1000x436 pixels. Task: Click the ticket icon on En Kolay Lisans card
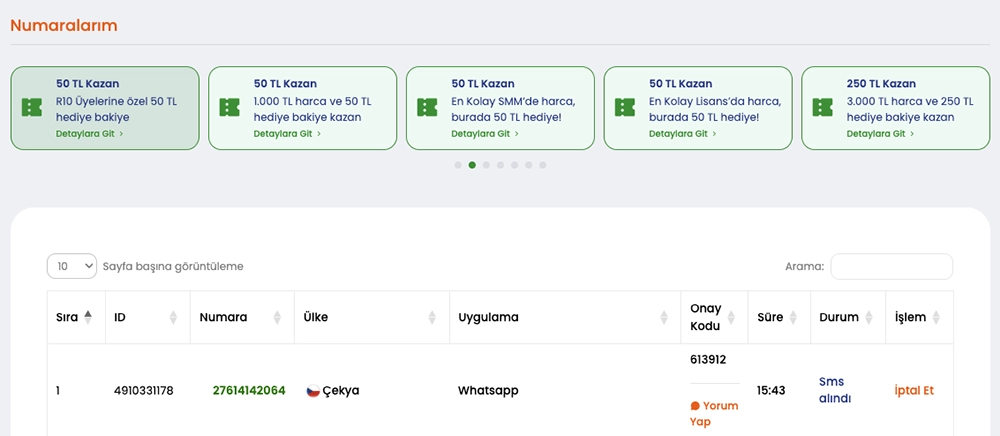pyautogui.click(x=625, y=108)
